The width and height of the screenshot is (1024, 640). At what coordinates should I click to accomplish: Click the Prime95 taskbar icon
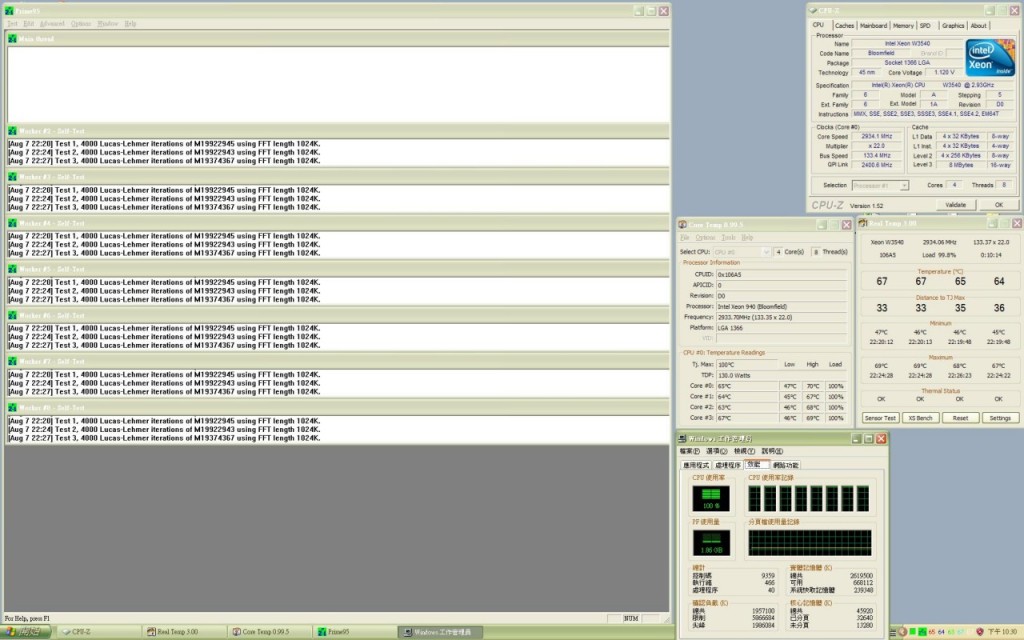click(322, 632)
